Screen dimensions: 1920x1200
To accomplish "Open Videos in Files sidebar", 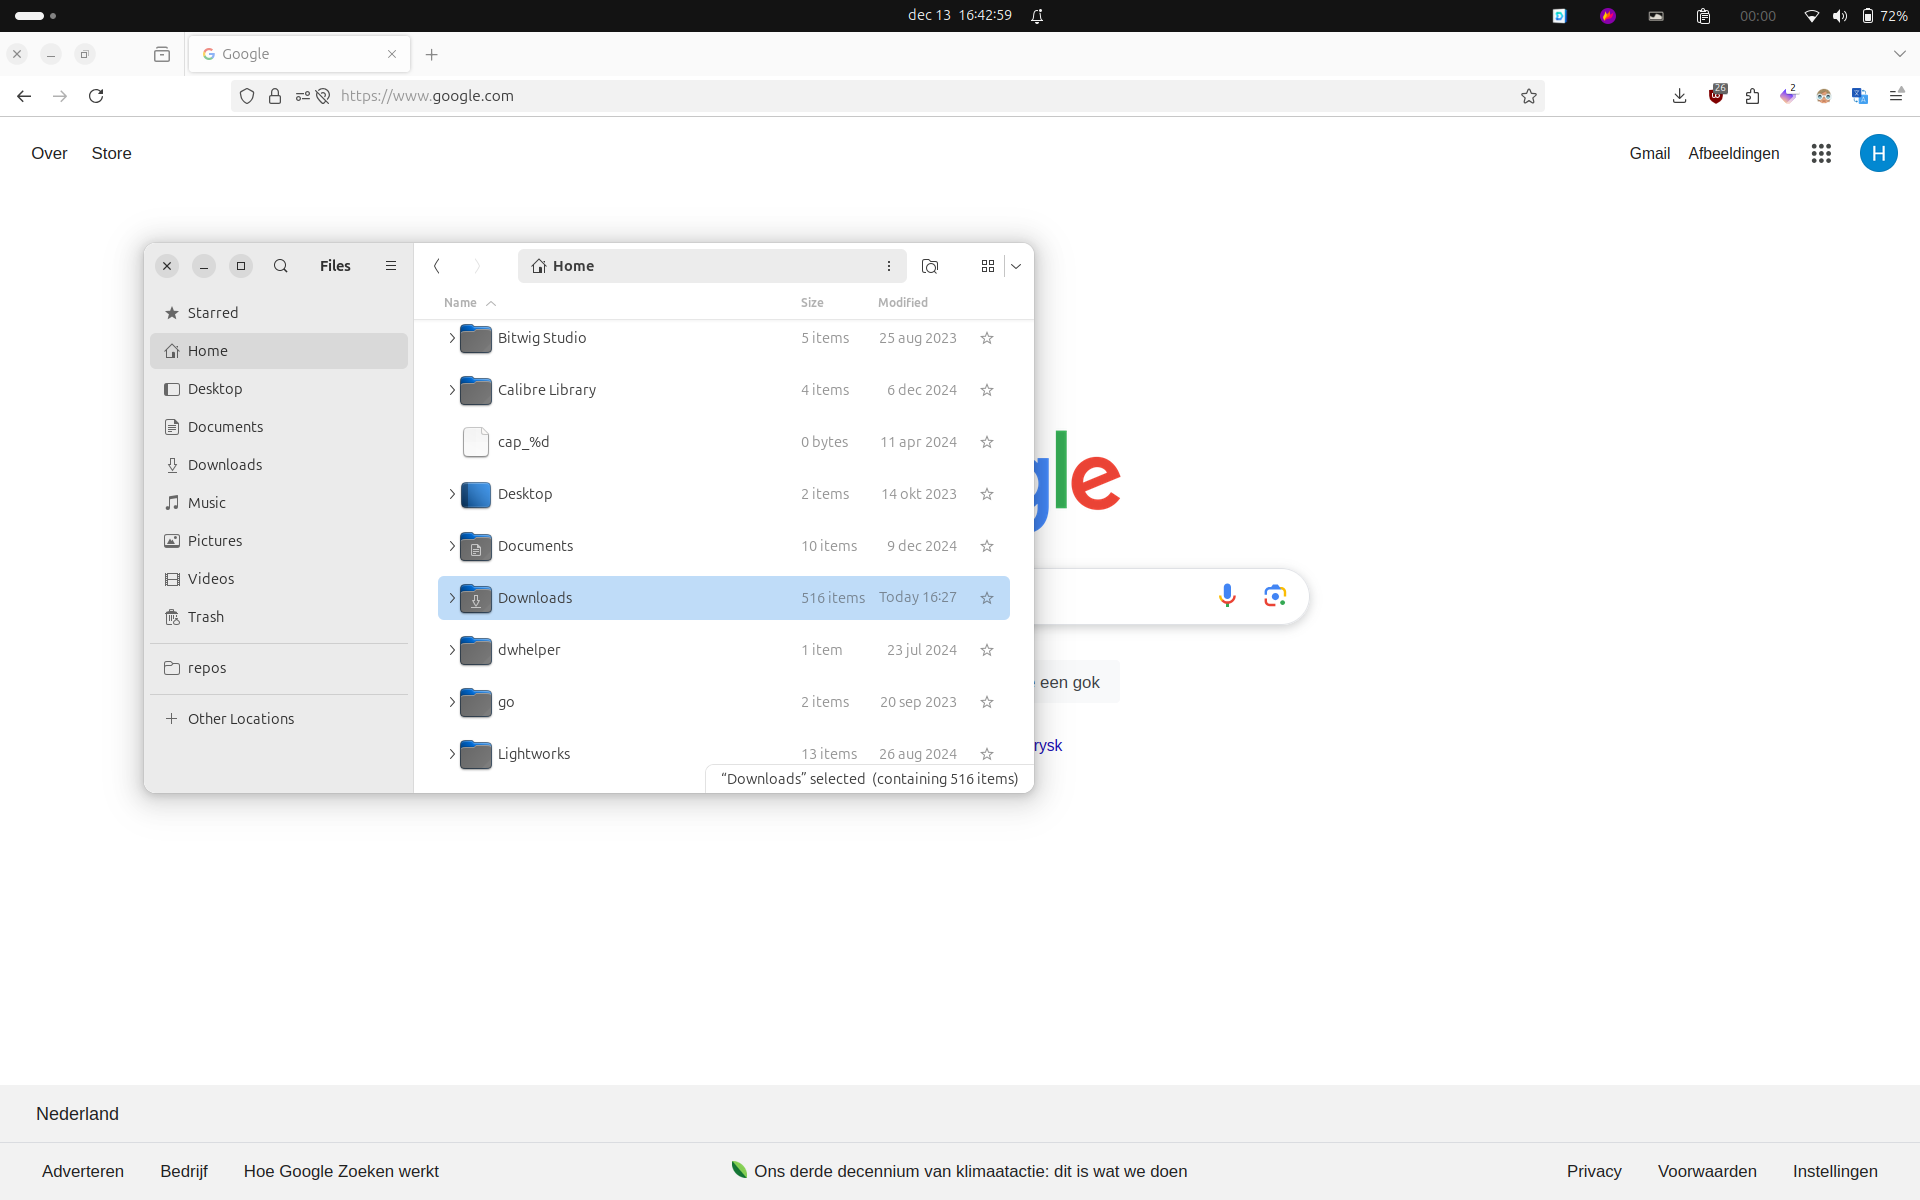I will 279,579.
